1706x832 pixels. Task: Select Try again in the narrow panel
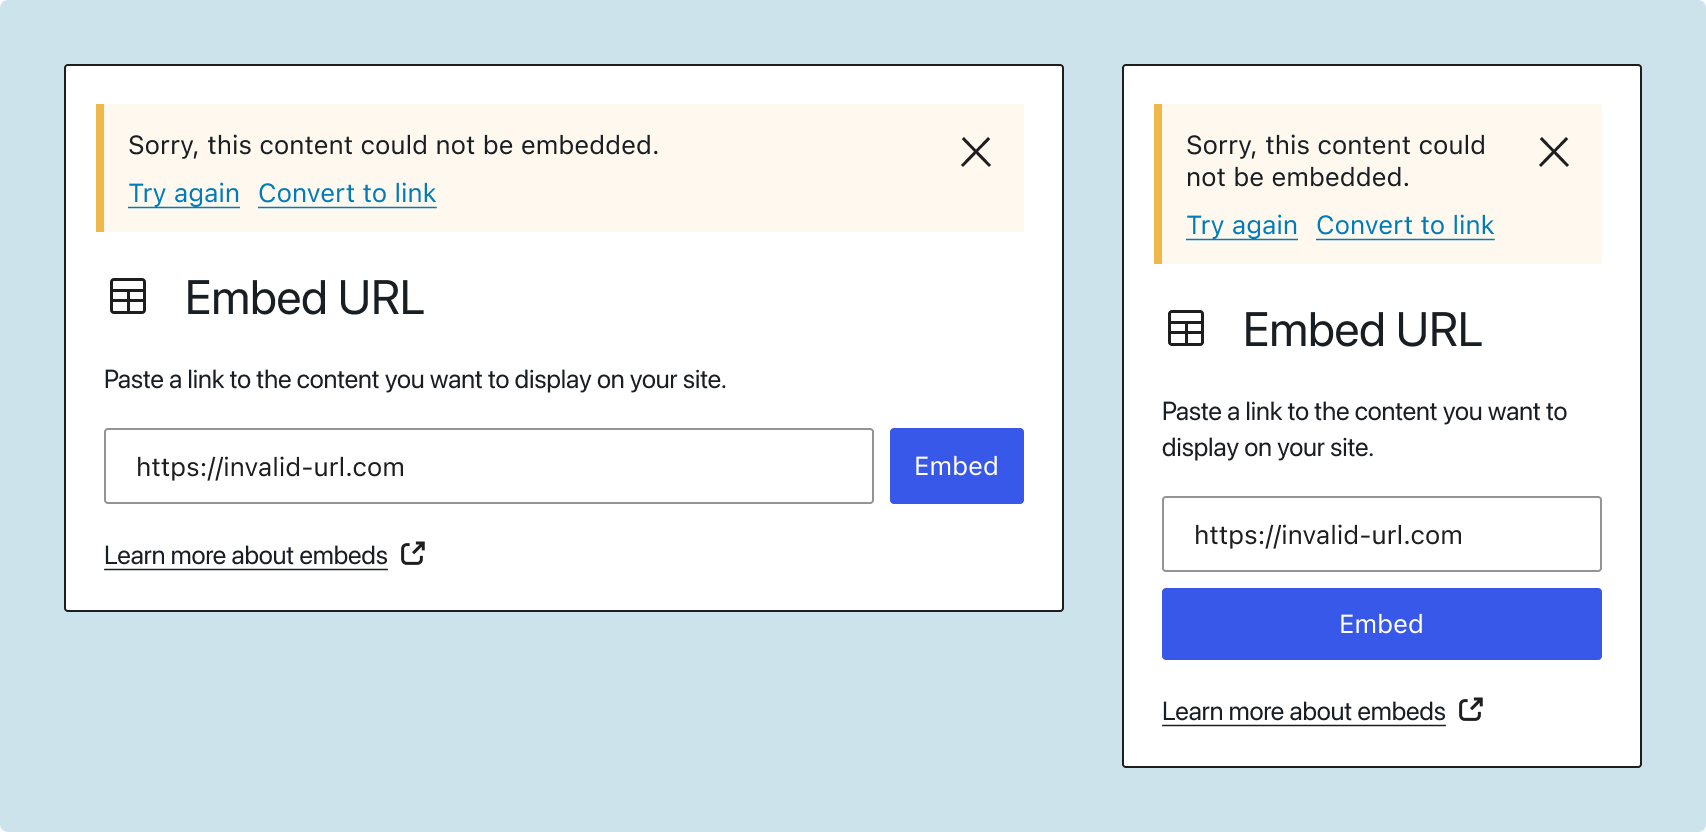point(1241,225)
